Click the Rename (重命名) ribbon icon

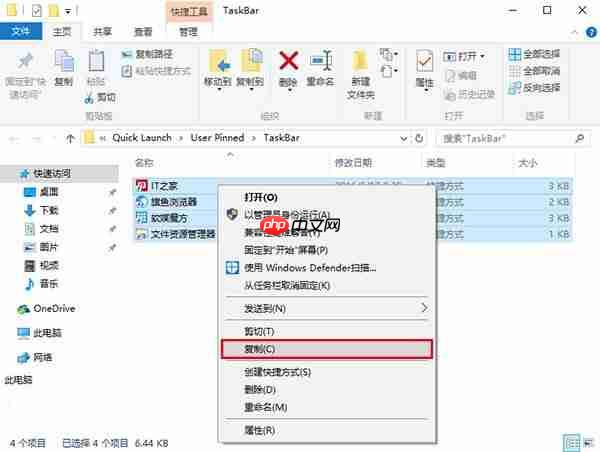coord(320,61)
